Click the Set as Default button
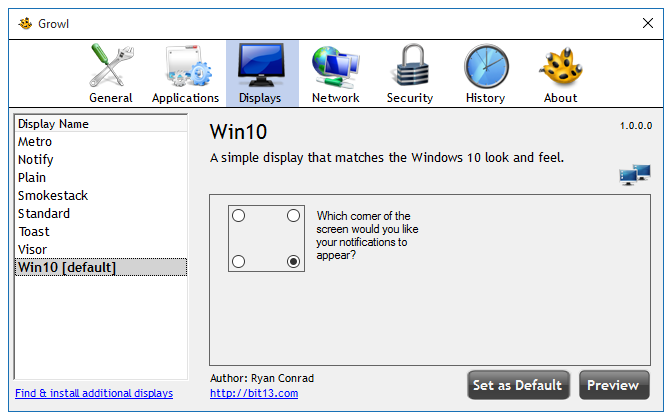The image size is (669, 419). click(x=518, y=385)
